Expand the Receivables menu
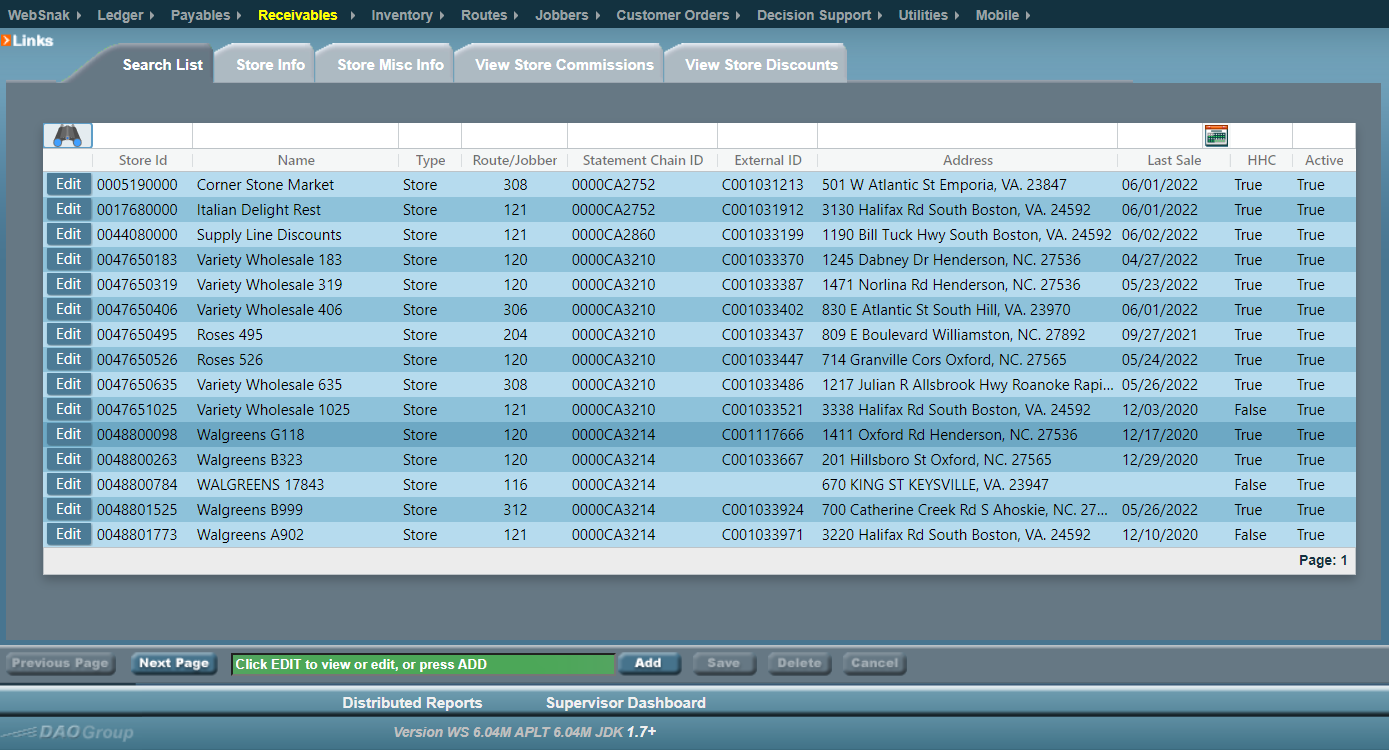This screenshot has height=750, width=1389. pos(297,15)
